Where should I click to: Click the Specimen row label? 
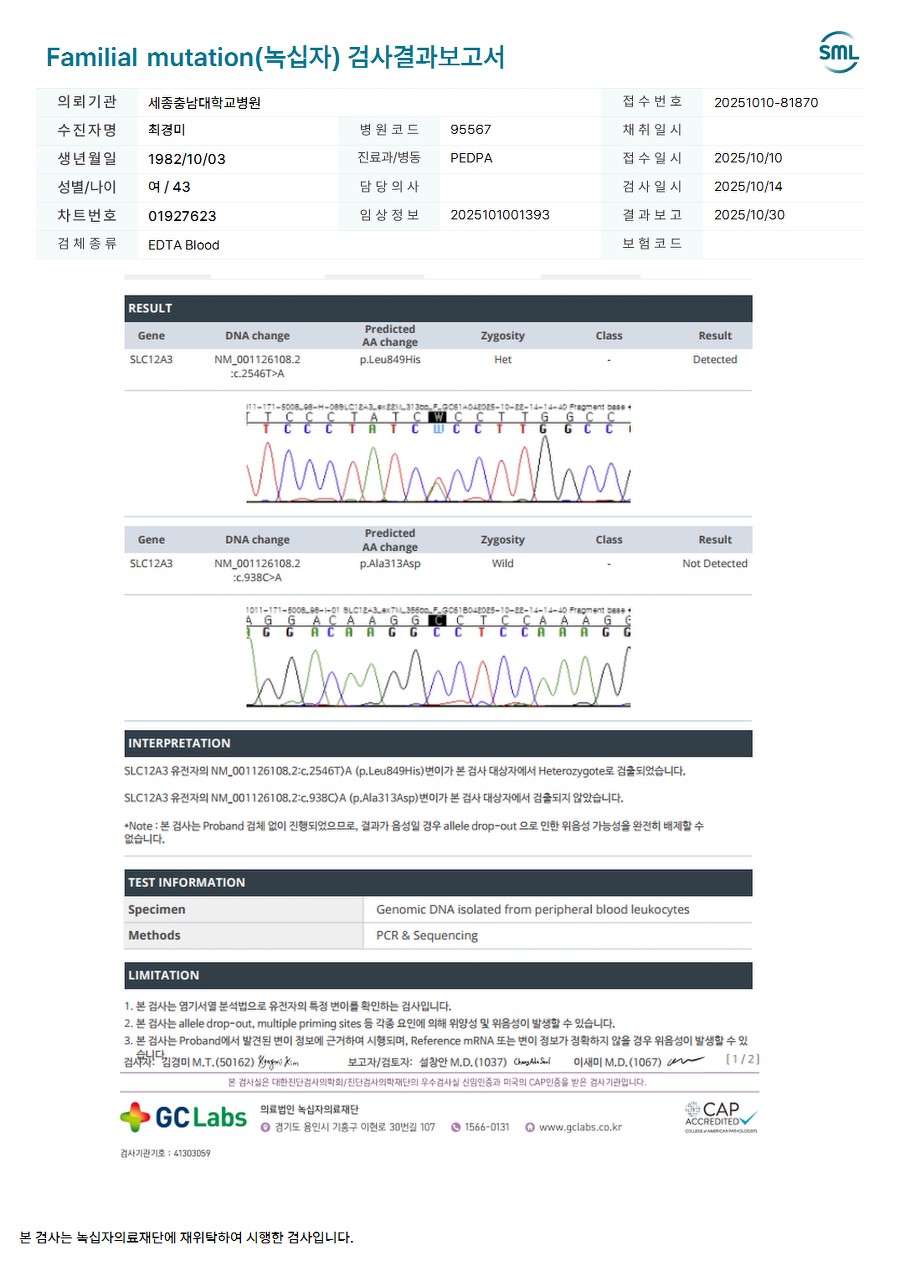pyautogui.click(x=157, y=909)
